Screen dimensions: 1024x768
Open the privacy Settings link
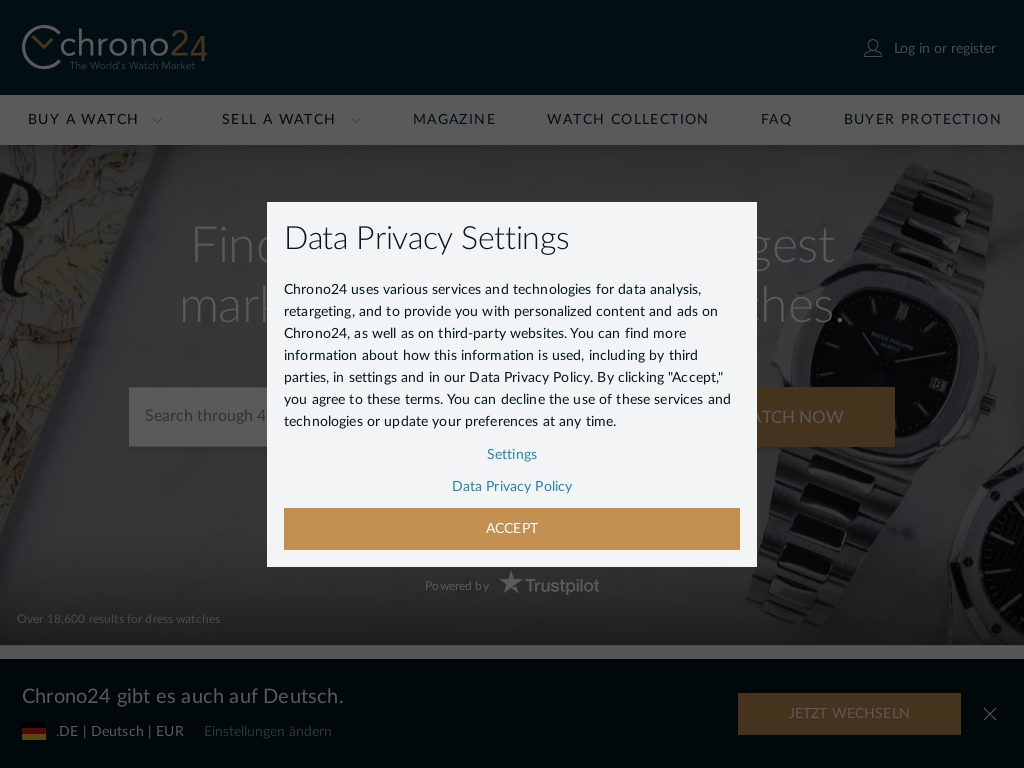click(512, 455)
